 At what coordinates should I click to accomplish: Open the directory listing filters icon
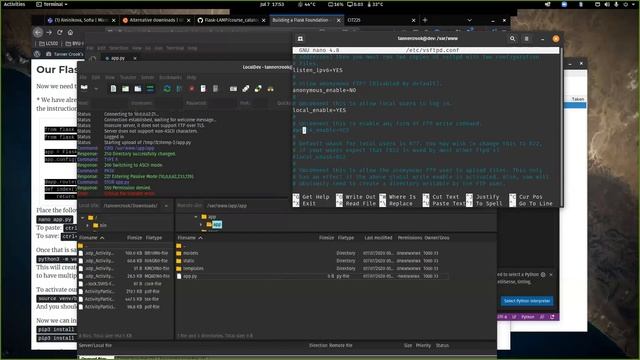tap(233, 89)
